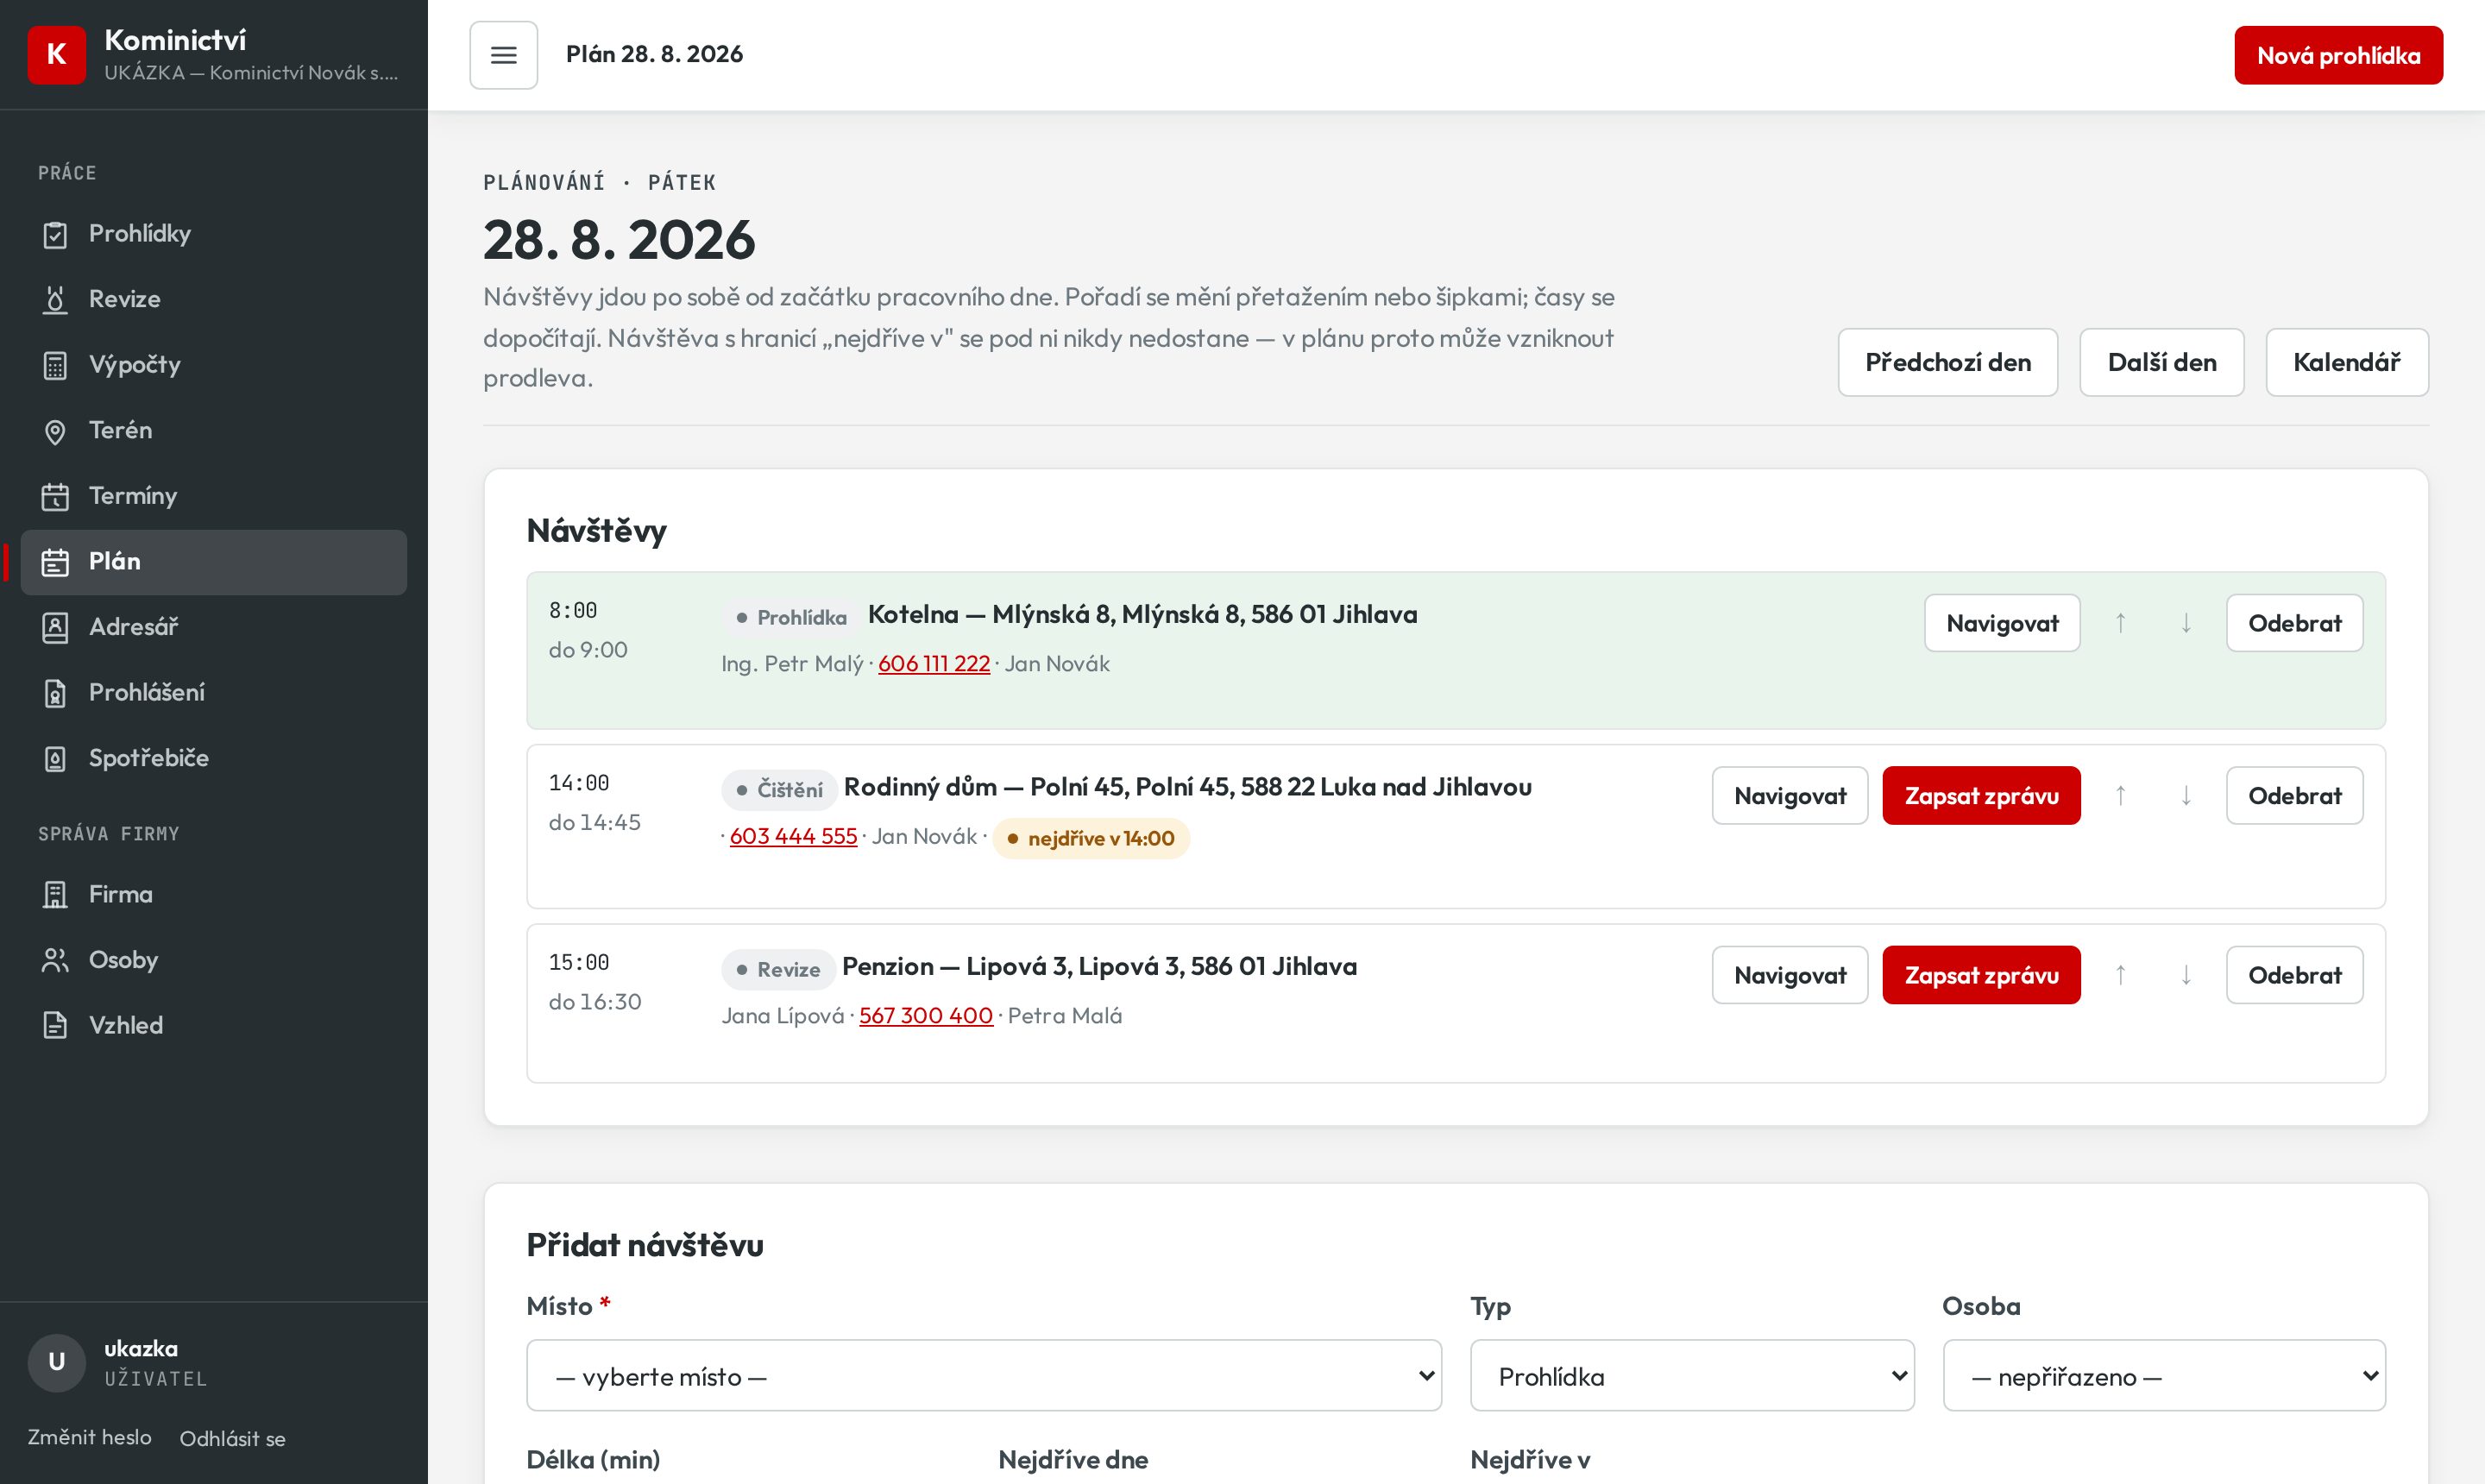Viewport: 2485px width, 1484px height.
Task: Move the Kotelna visit down with arrow
Action: pos(2186,623)
